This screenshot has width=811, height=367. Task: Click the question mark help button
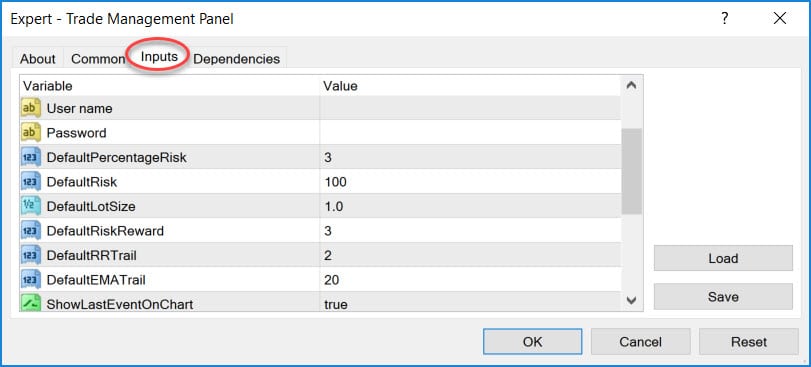[x=725, y=19]
